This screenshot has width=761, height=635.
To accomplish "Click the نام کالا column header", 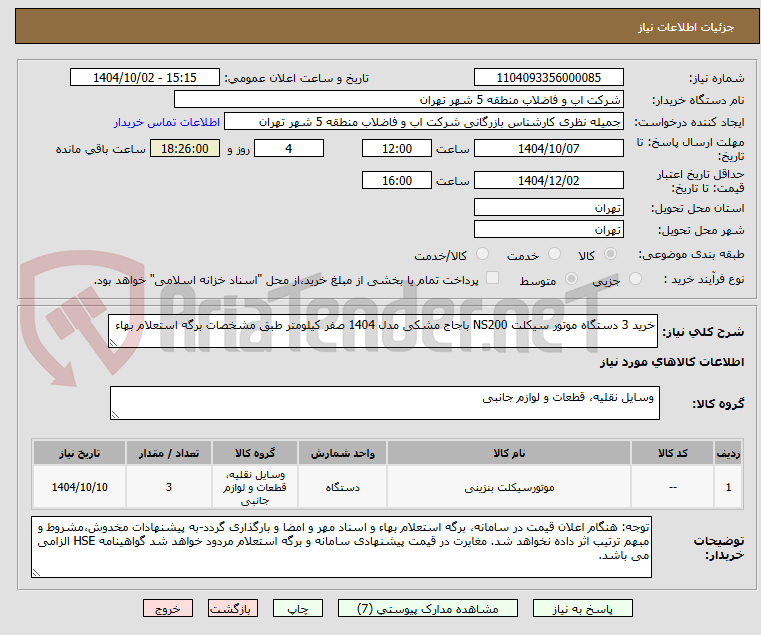I will 509,453.
